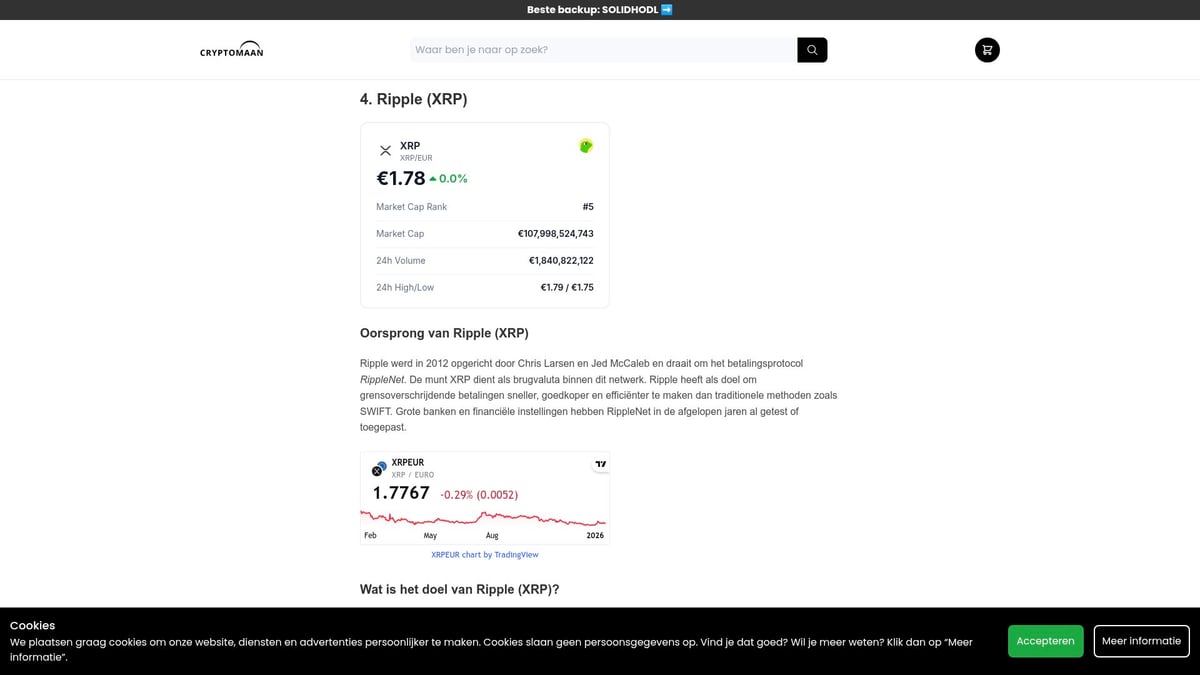Click the 1.7767 quote on the chart
The width and height of the screenshot is (1200, 675).
point(400,492)
